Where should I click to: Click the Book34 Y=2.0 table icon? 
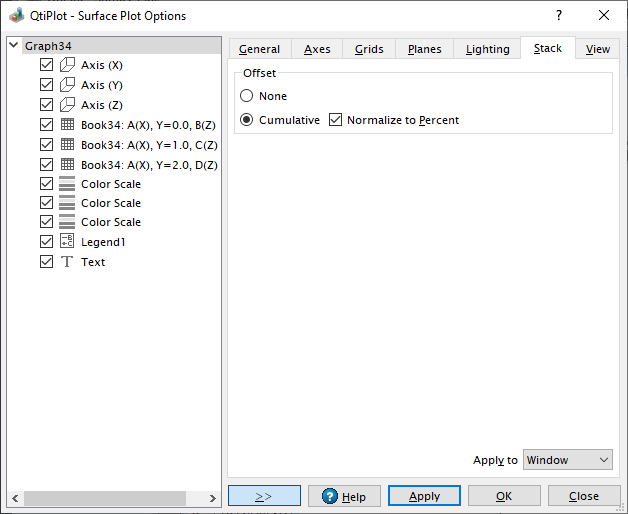pyautogui.click(x=67, y=164)
